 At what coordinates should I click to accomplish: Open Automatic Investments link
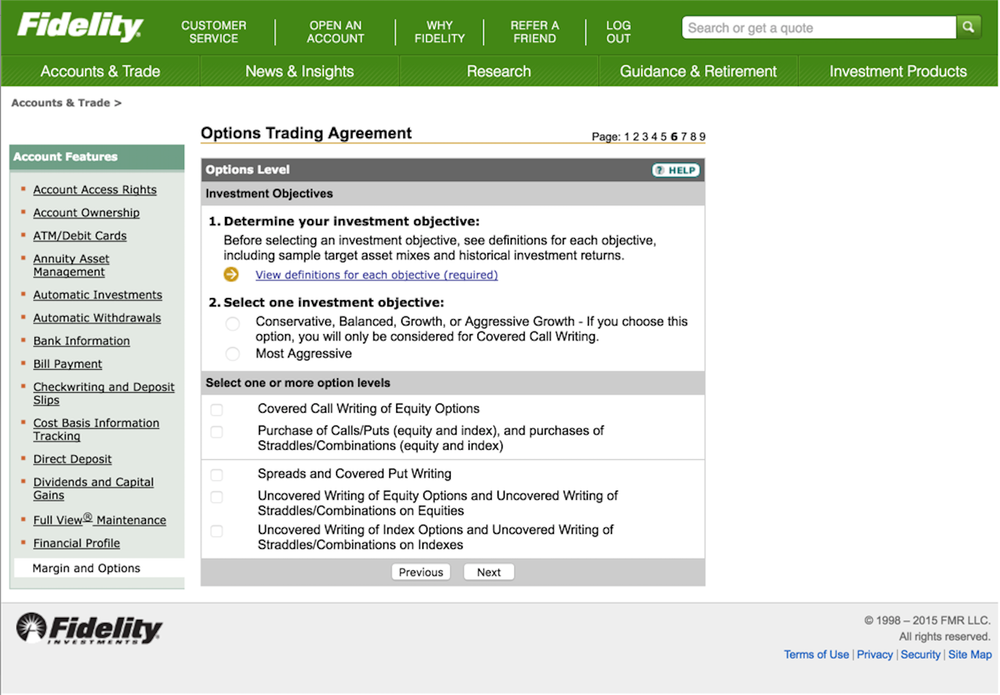coord(98,295)
